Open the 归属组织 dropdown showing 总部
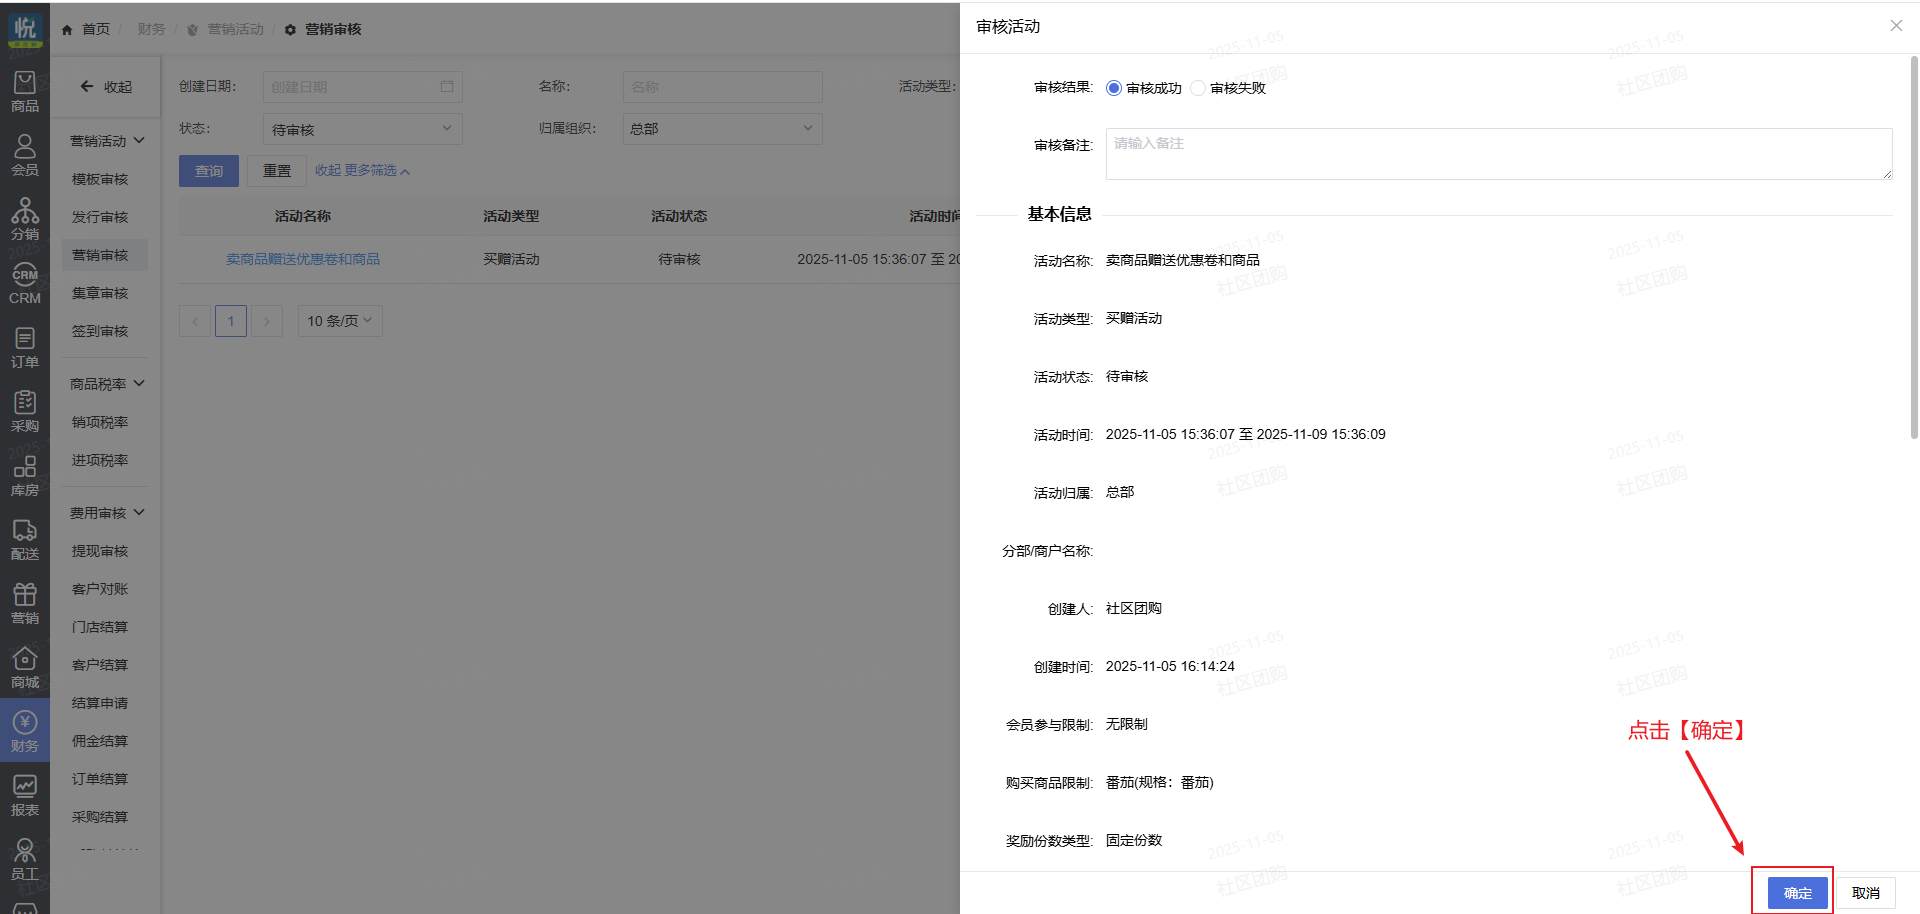1920x914 pixels. pyautogui.click(x=722, y=129)
